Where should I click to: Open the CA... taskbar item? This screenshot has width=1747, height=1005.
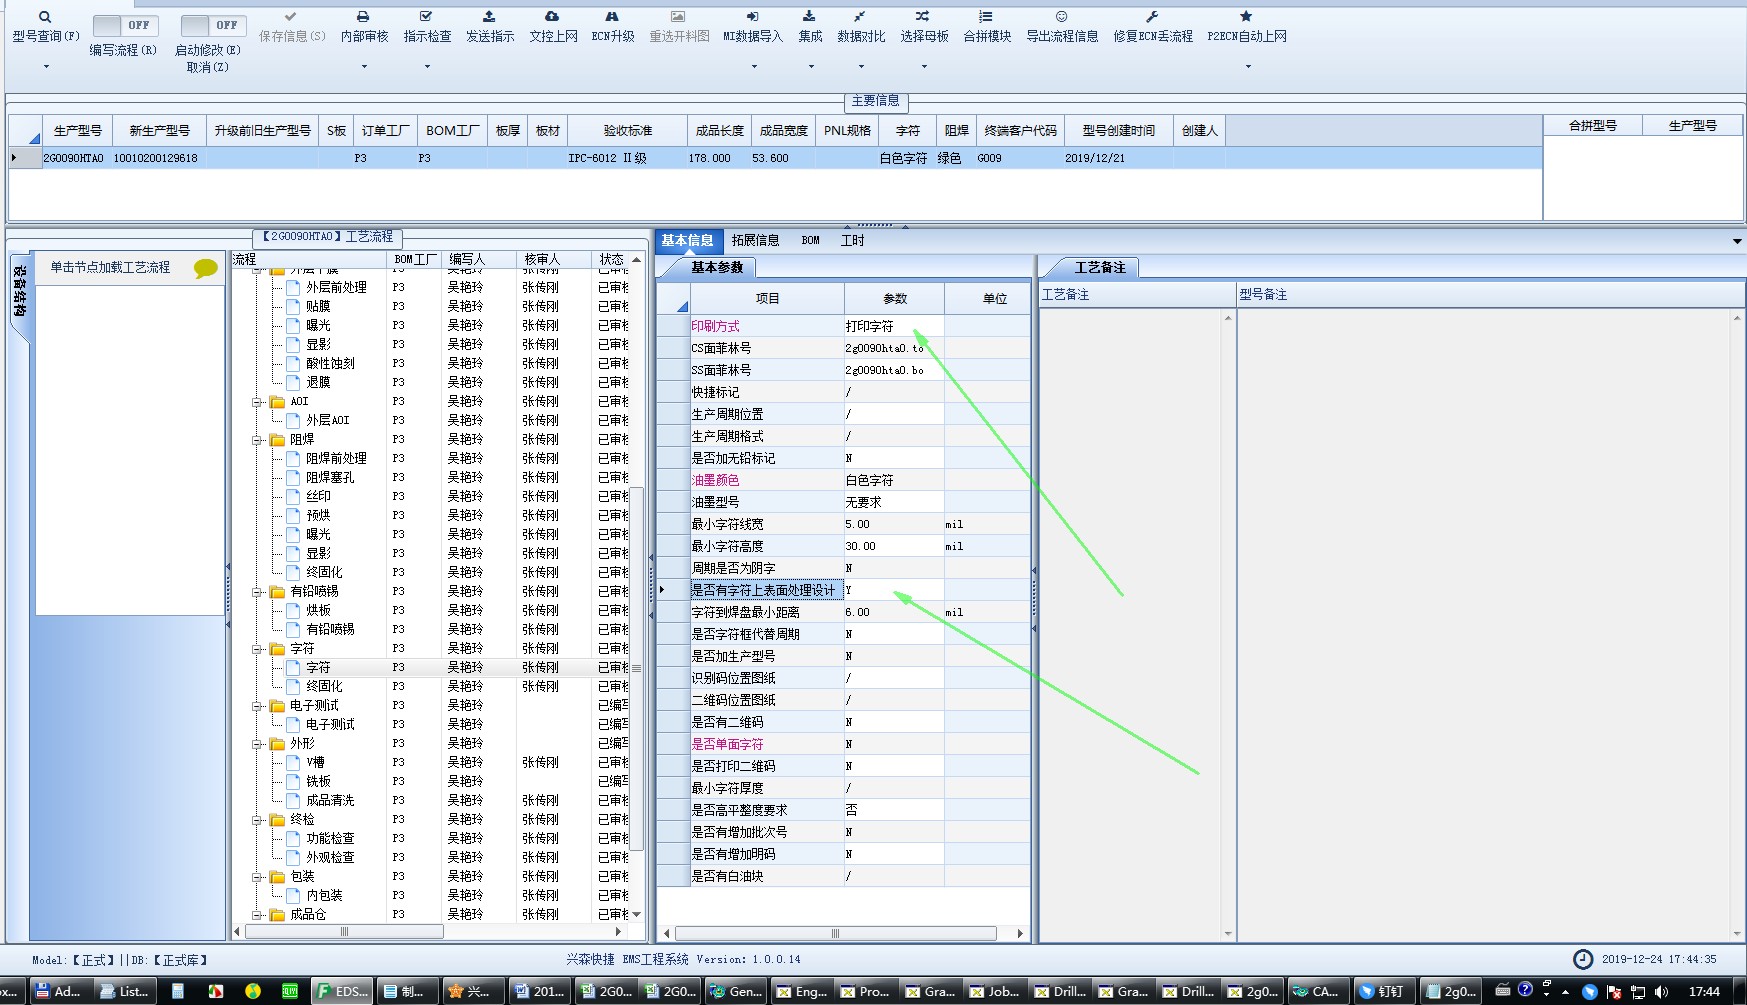pos(1316,991)
